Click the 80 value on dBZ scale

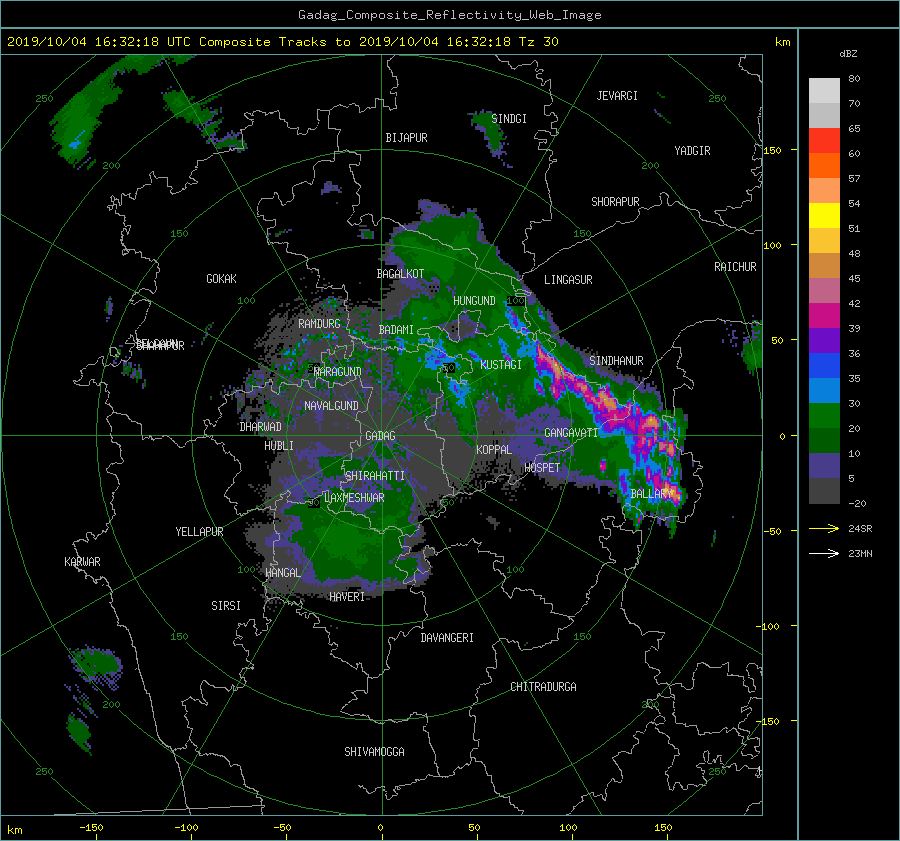click(x=854, y=79)
